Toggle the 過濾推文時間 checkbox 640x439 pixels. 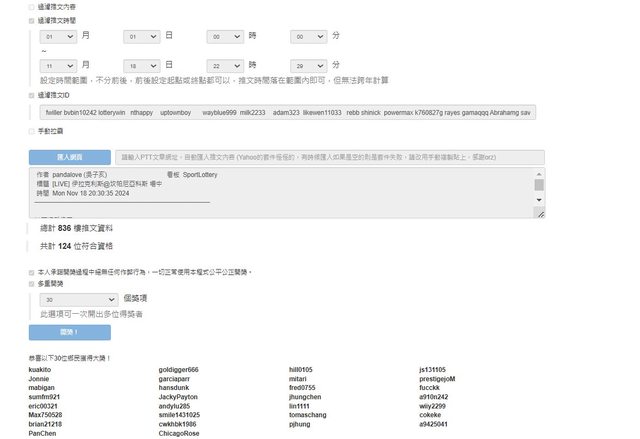click(30, 19)
